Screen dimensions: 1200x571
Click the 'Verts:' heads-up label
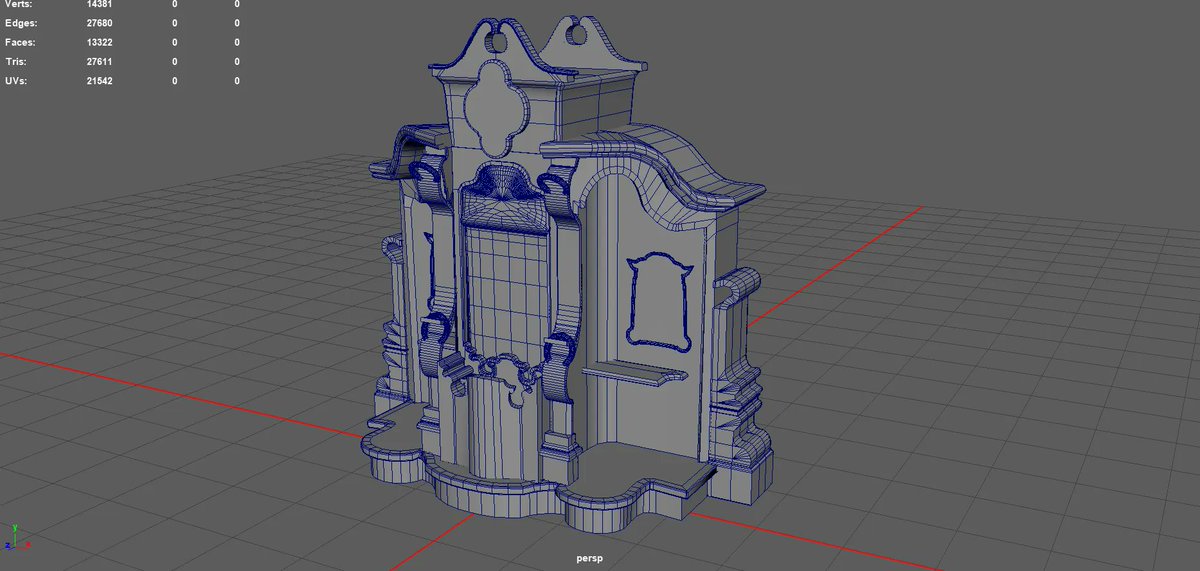19,5
